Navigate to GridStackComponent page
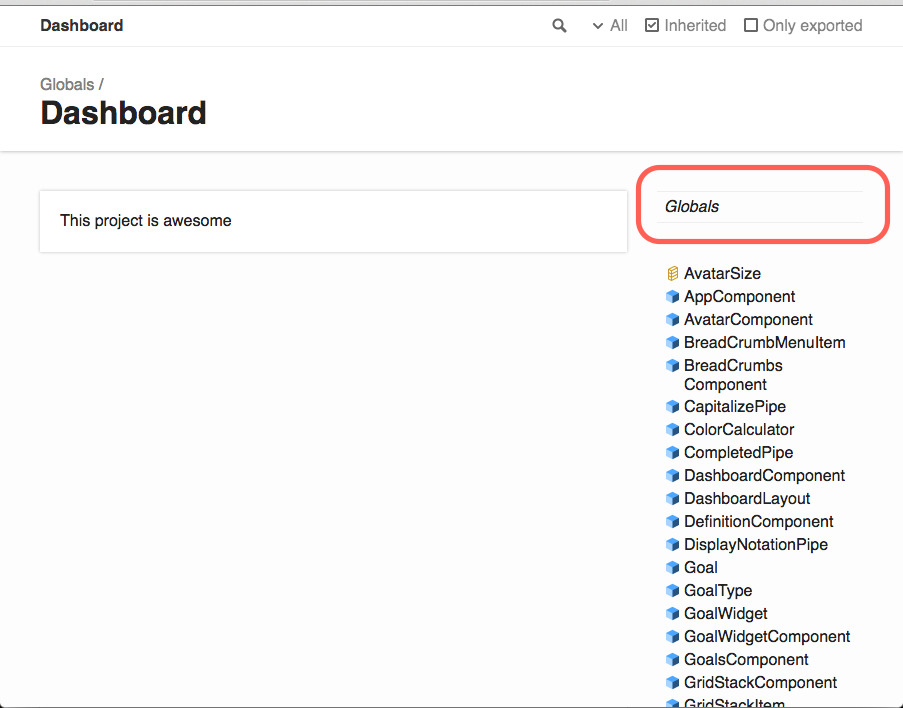Screen dimensions: 903x708 point(760,683)
